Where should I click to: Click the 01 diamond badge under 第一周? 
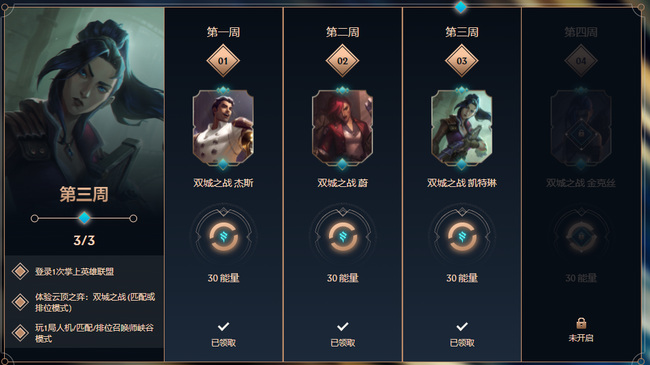pos(223,61)
